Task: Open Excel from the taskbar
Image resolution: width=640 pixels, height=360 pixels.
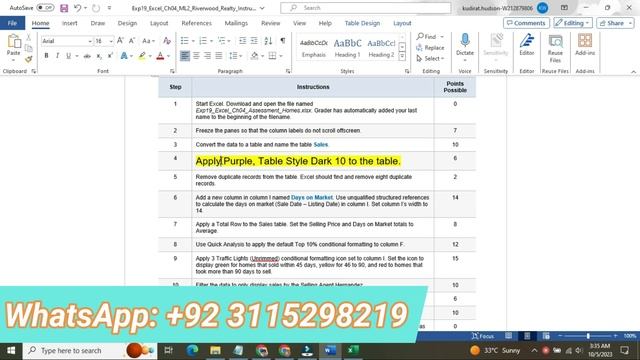Action: 353,350
